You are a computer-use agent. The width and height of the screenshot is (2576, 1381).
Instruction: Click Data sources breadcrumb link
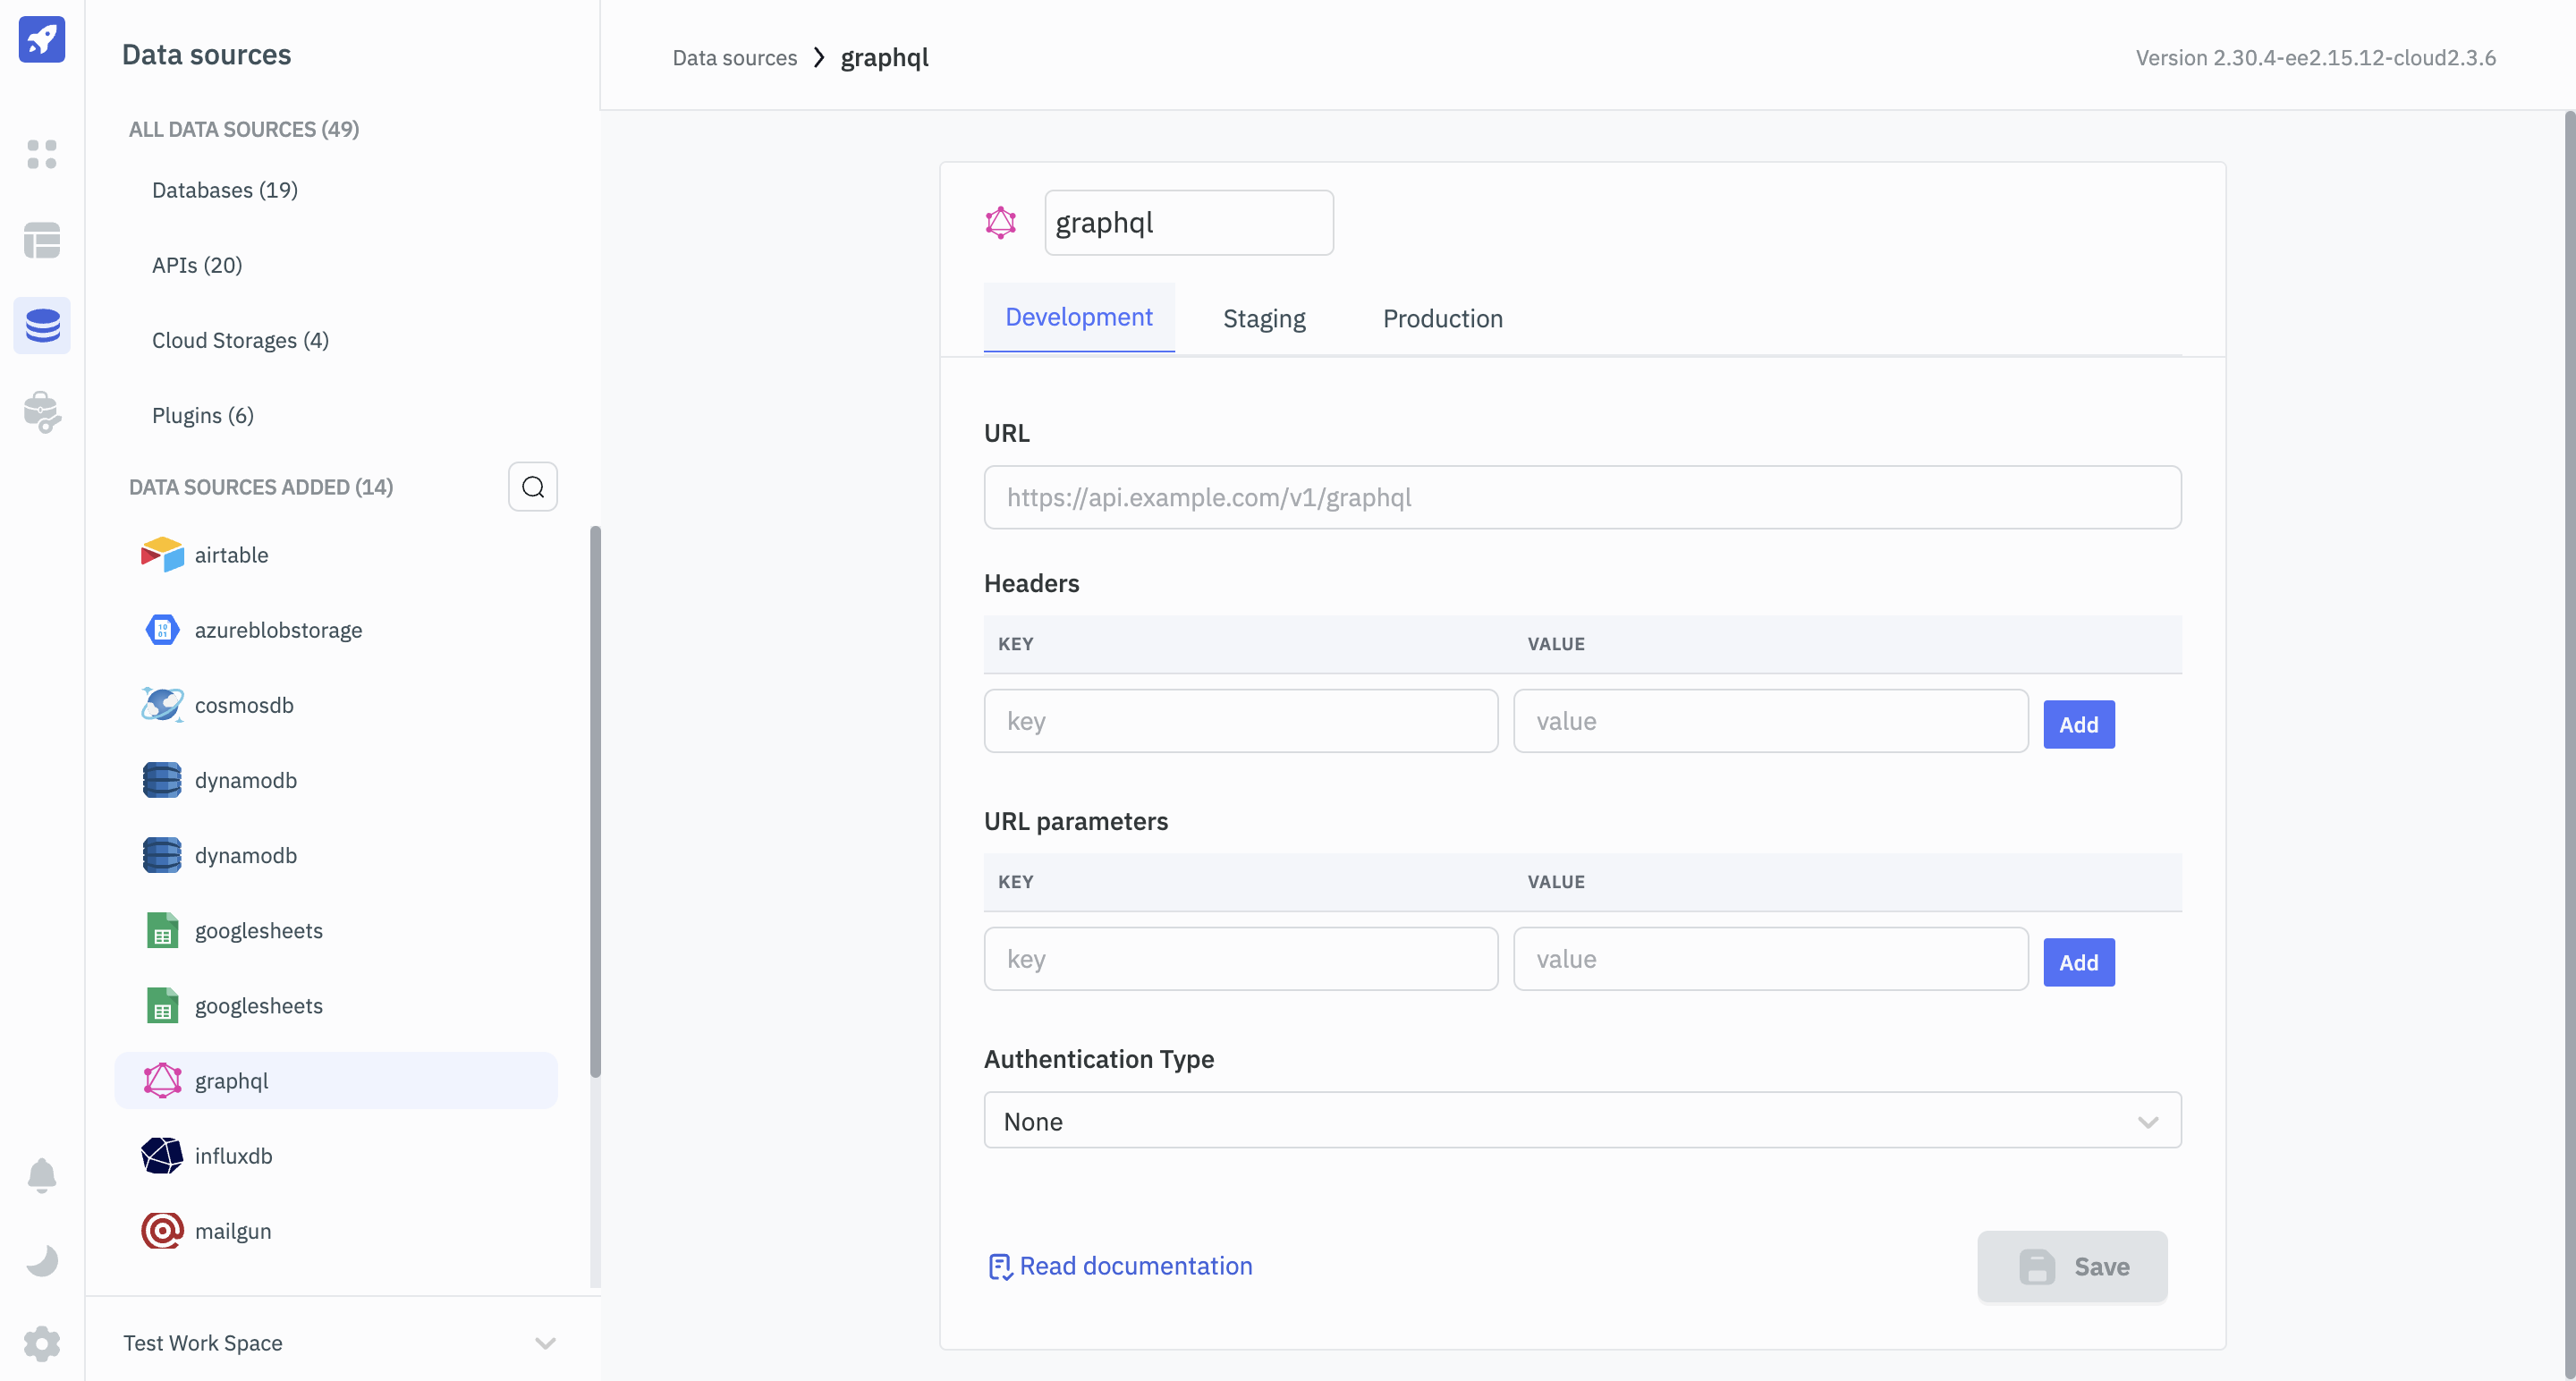734,58
